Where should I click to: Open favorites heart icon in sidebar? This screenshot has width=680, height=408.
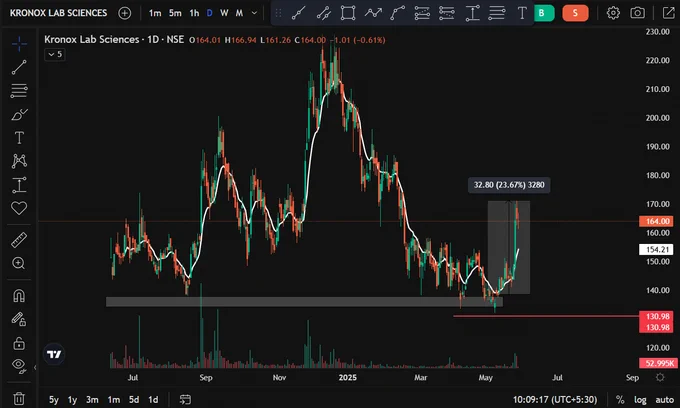(x=19, y=208)
